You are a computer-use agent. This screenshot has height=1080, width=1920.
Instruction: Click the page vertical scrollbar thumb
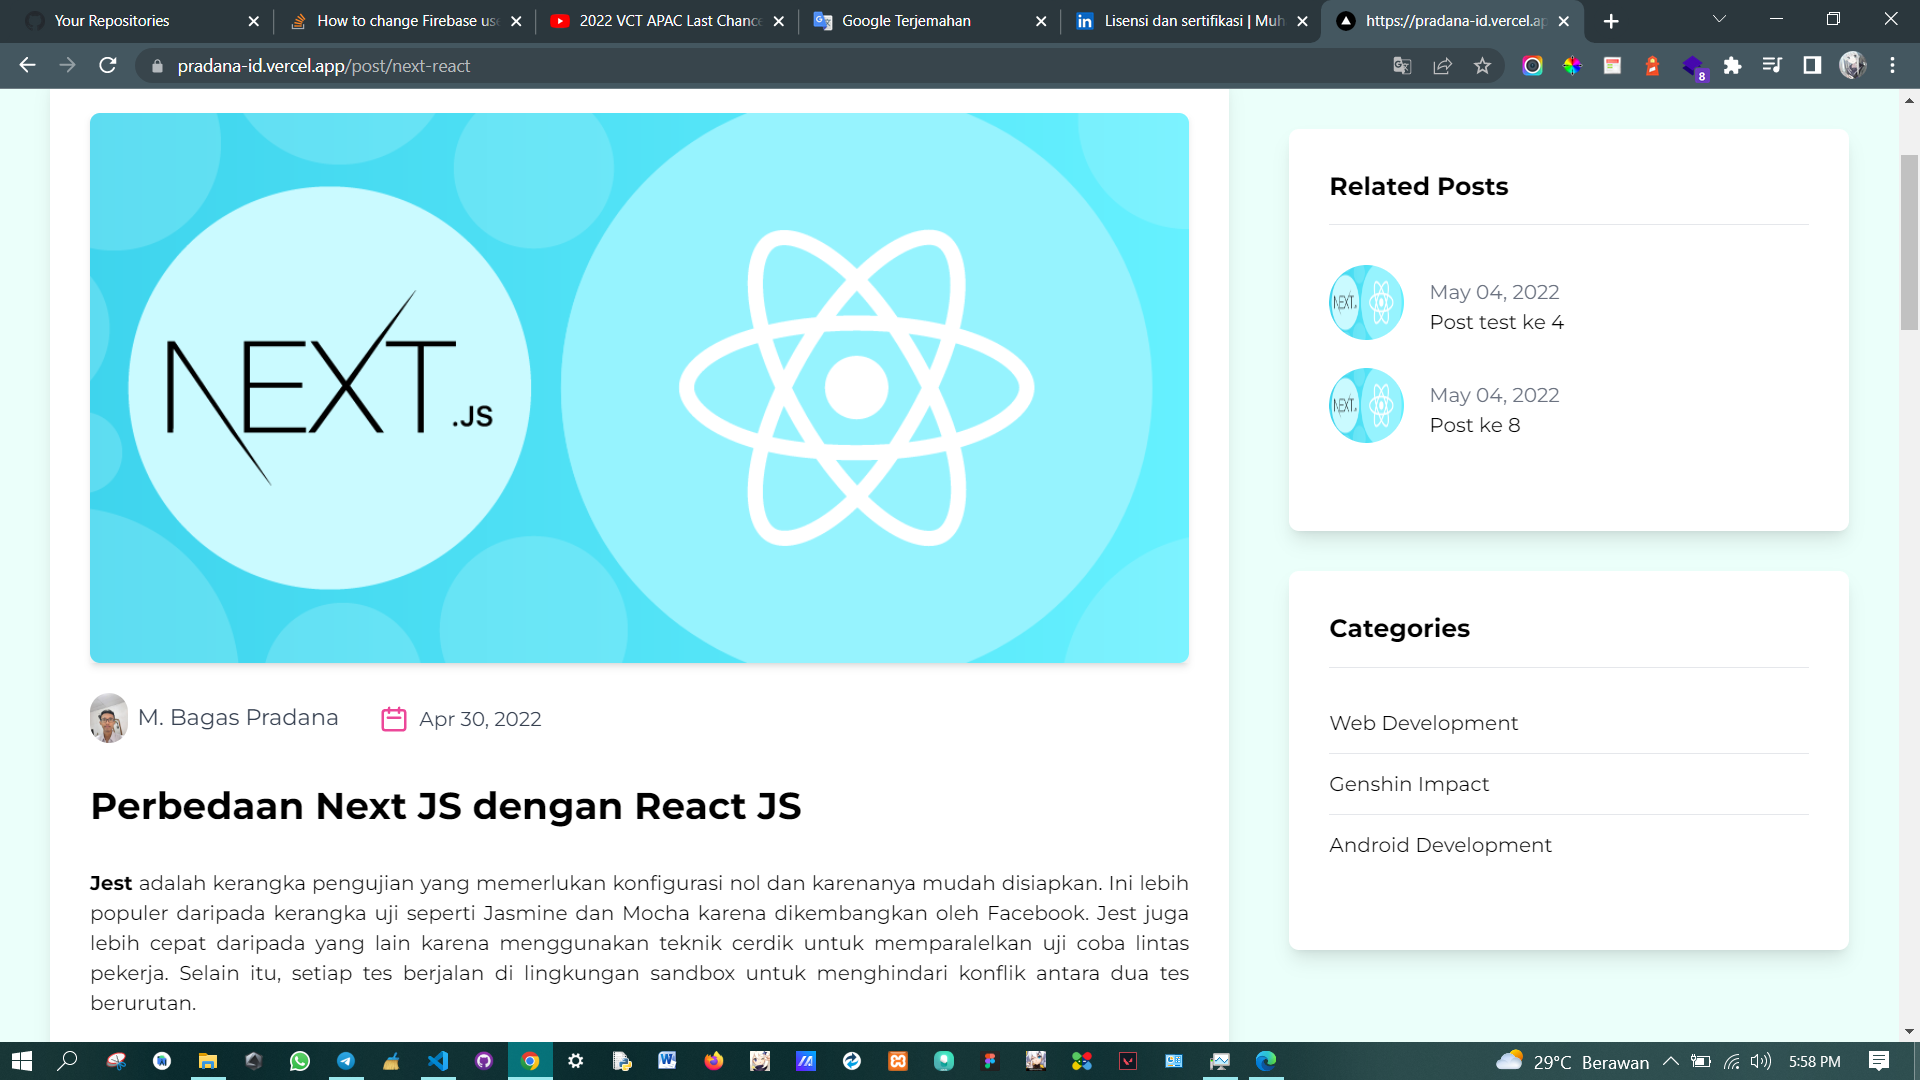click(1909, 242)
